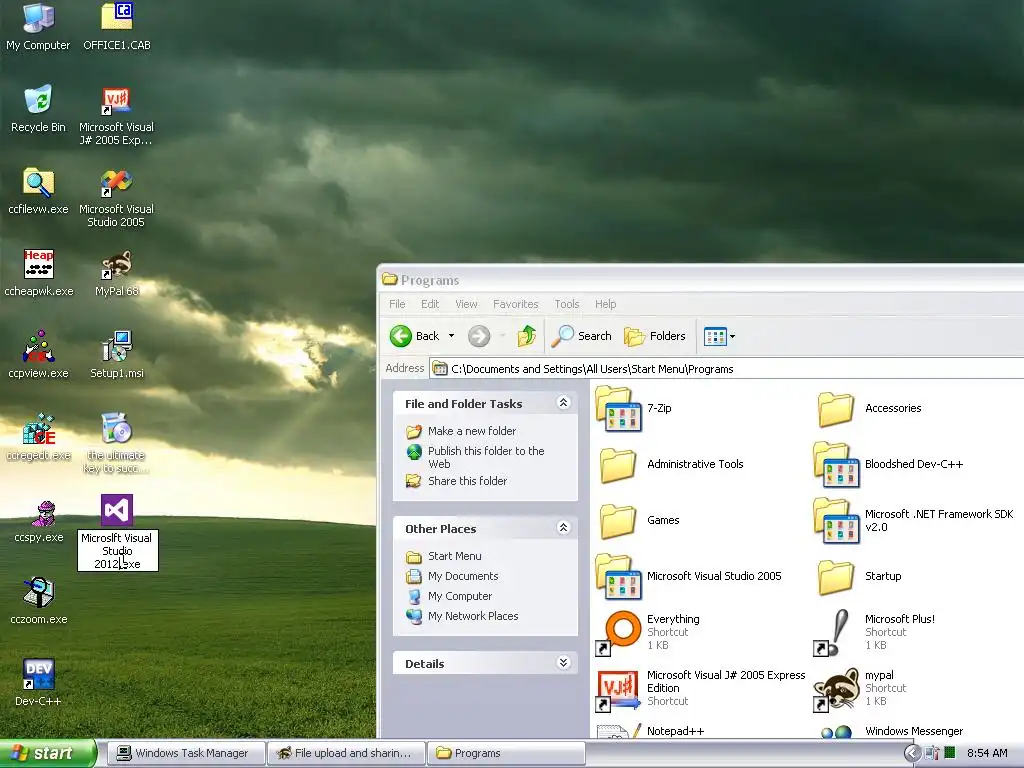The image size is (1024, 768).
Task: Open the Help menu
Action: click(x=605, y=304)
